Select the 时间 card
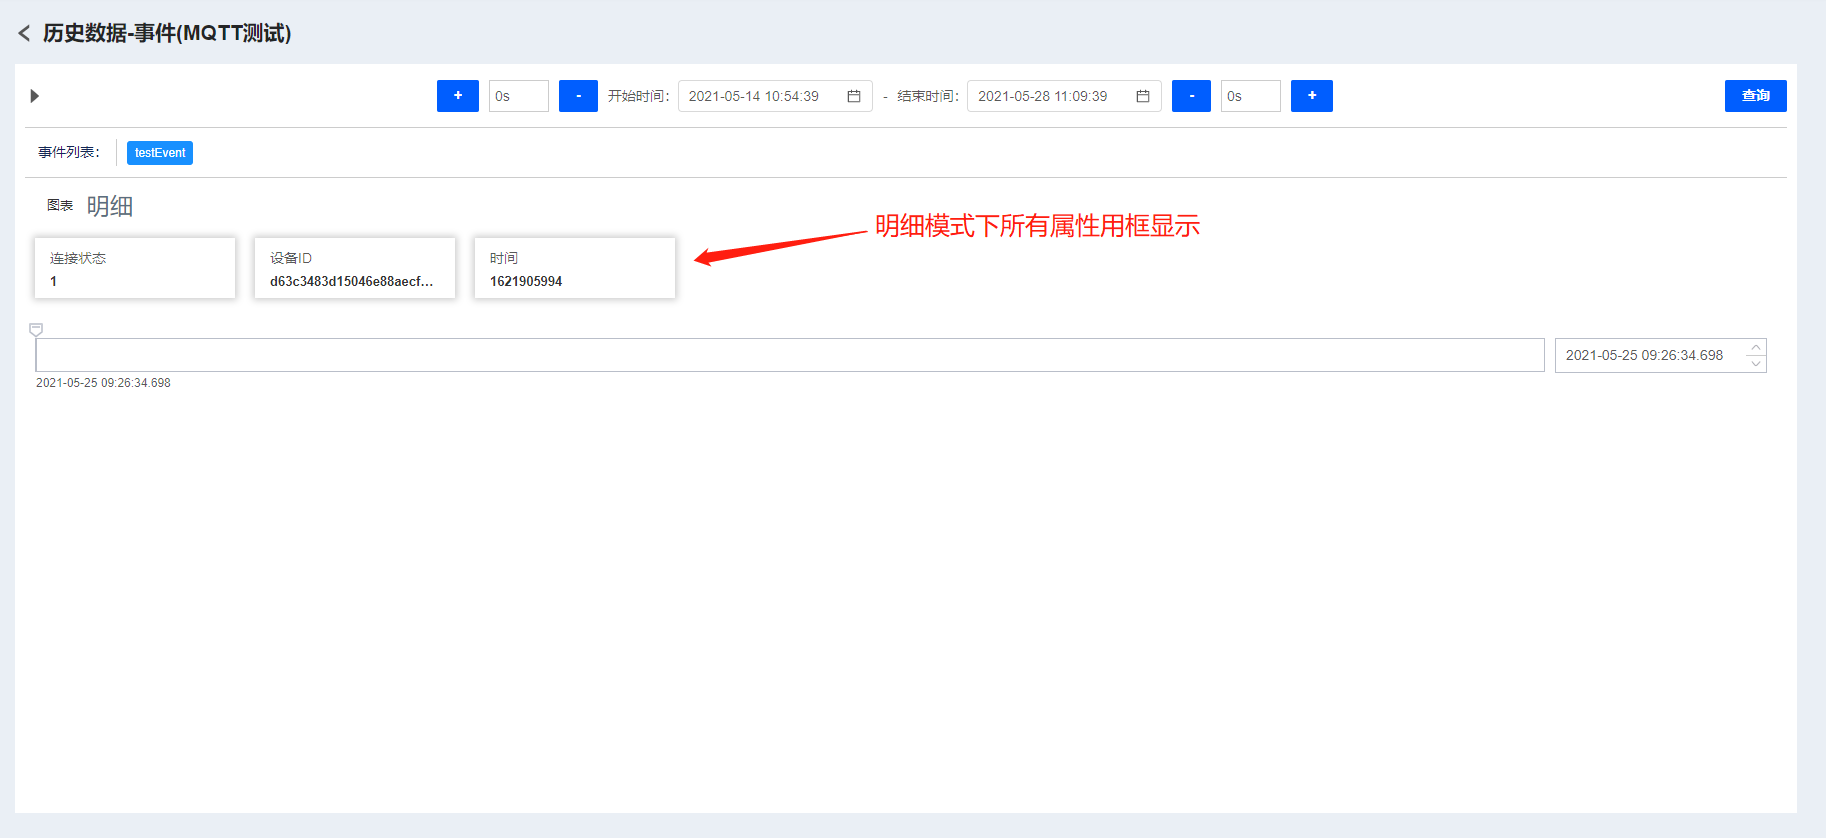Viewport: 1826px width, 838px height. 575,268
